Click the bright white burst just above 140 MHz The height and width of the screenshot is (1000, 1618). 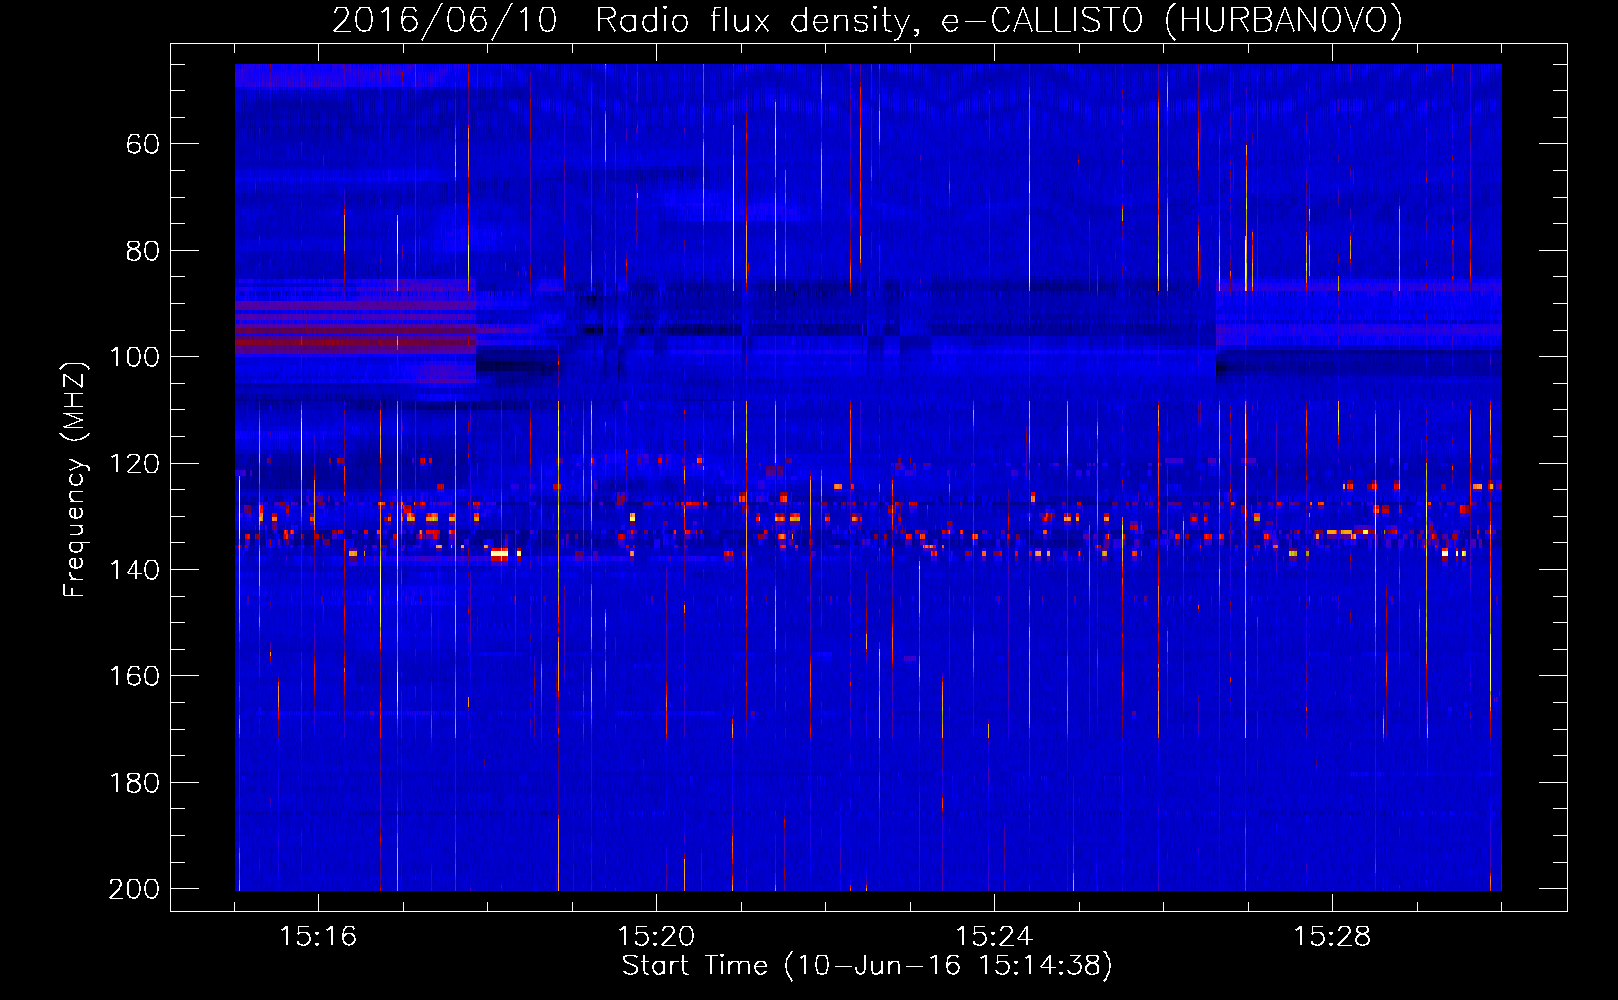click(499, 553)
